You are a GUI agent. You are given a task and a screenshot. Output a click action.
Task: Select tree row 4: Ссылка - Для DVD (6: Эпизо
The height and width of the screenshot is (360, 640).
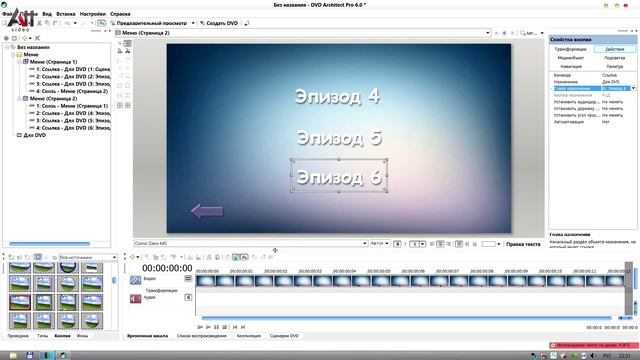click(x=69, y=128)
